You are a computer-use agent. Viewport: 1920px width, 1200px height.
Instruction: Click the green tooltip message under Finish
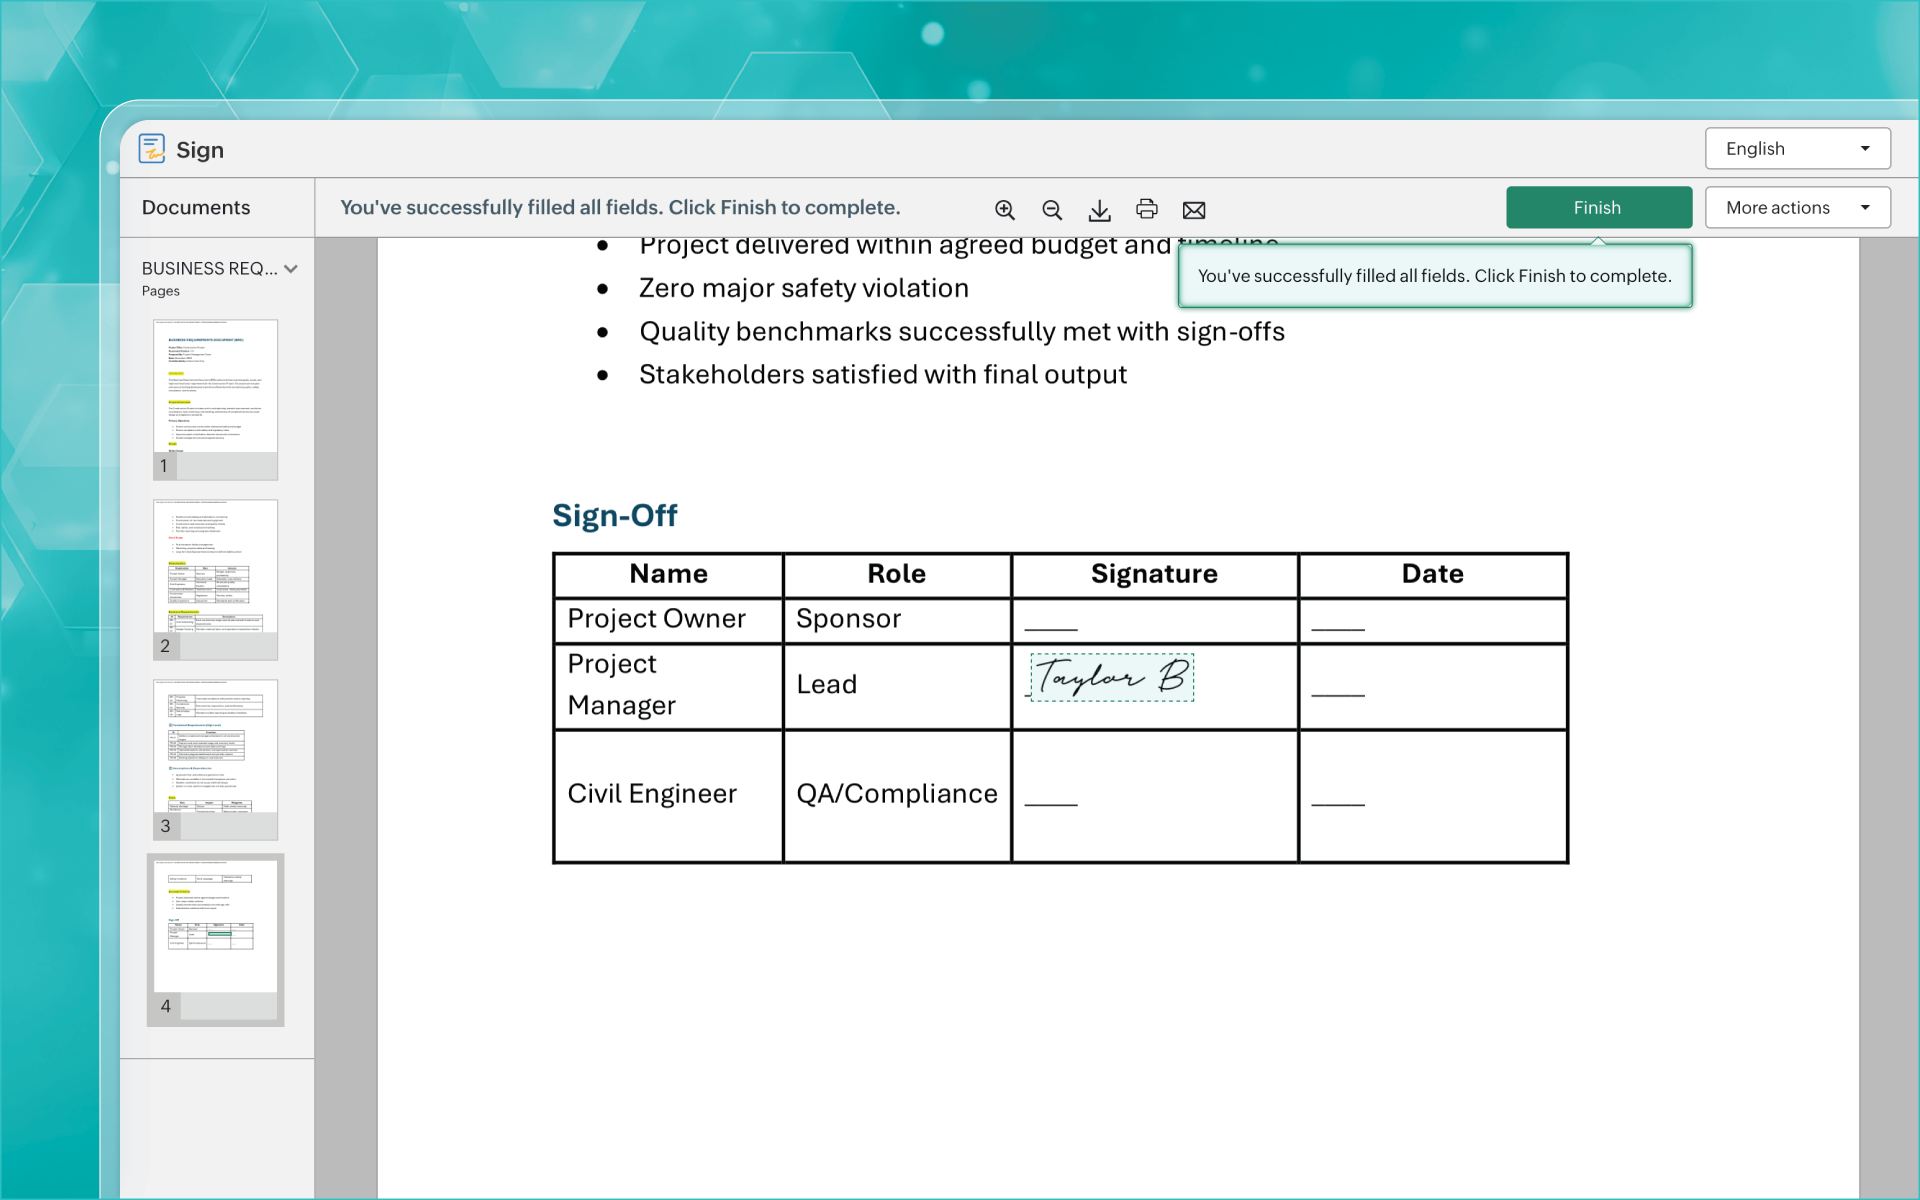[1435, 276]
